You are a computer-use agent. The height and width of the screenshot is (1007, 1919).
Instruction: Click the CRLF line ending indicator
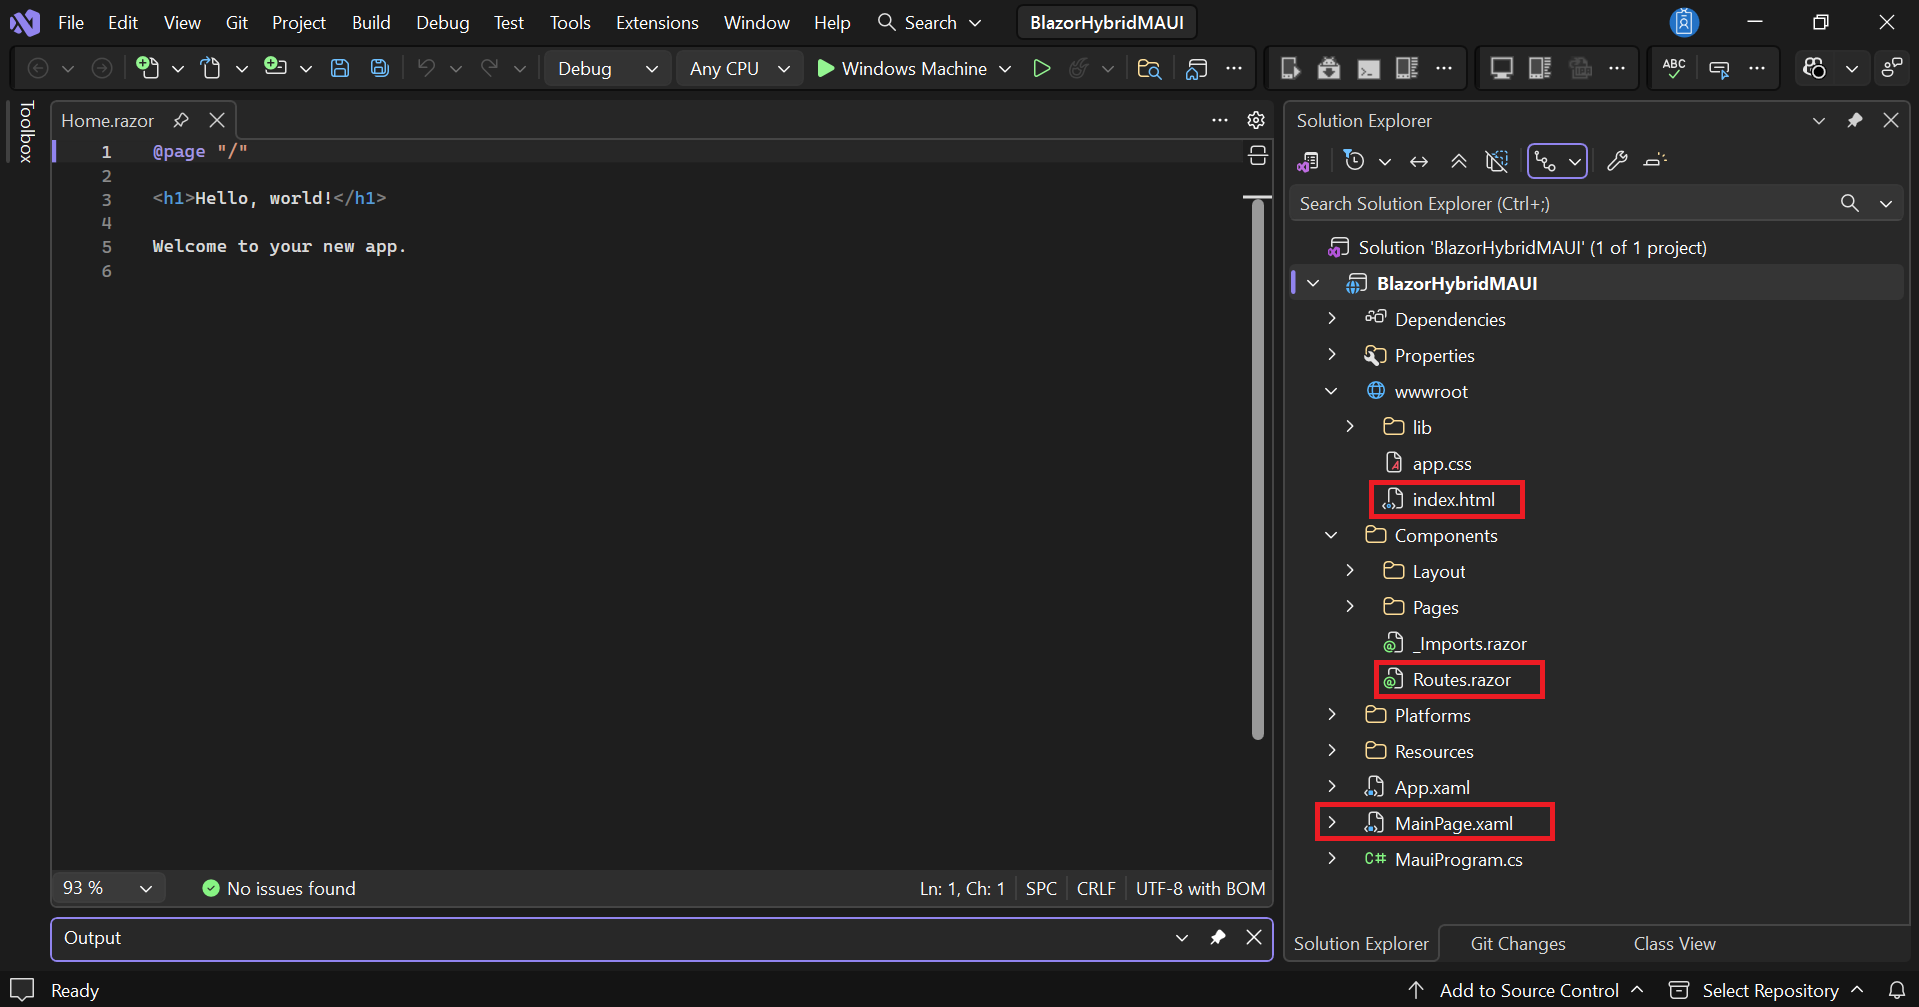pos(1096,888)
